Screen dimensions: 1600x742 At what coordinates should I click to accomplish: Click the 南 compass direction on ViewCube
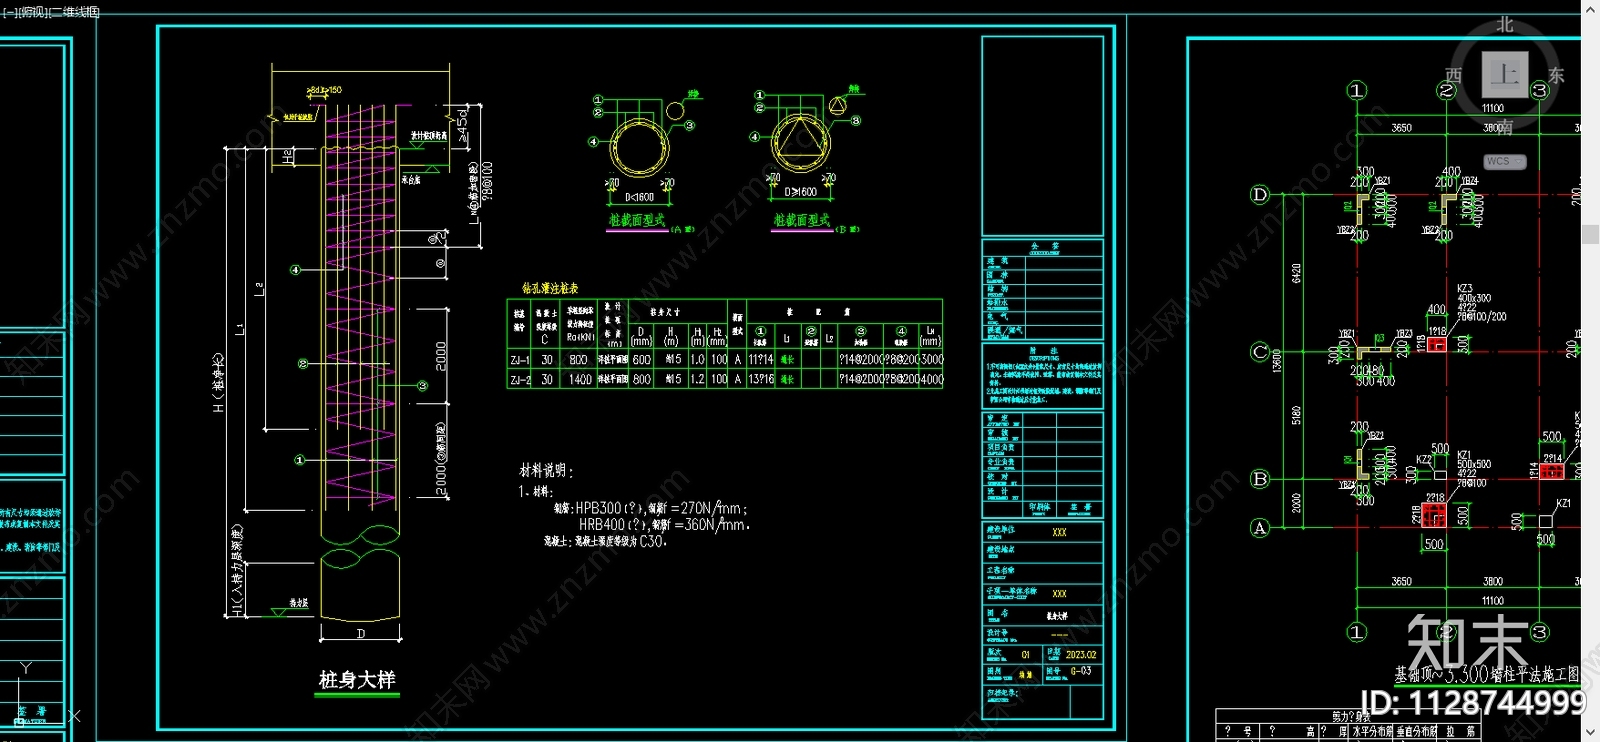1505,126
